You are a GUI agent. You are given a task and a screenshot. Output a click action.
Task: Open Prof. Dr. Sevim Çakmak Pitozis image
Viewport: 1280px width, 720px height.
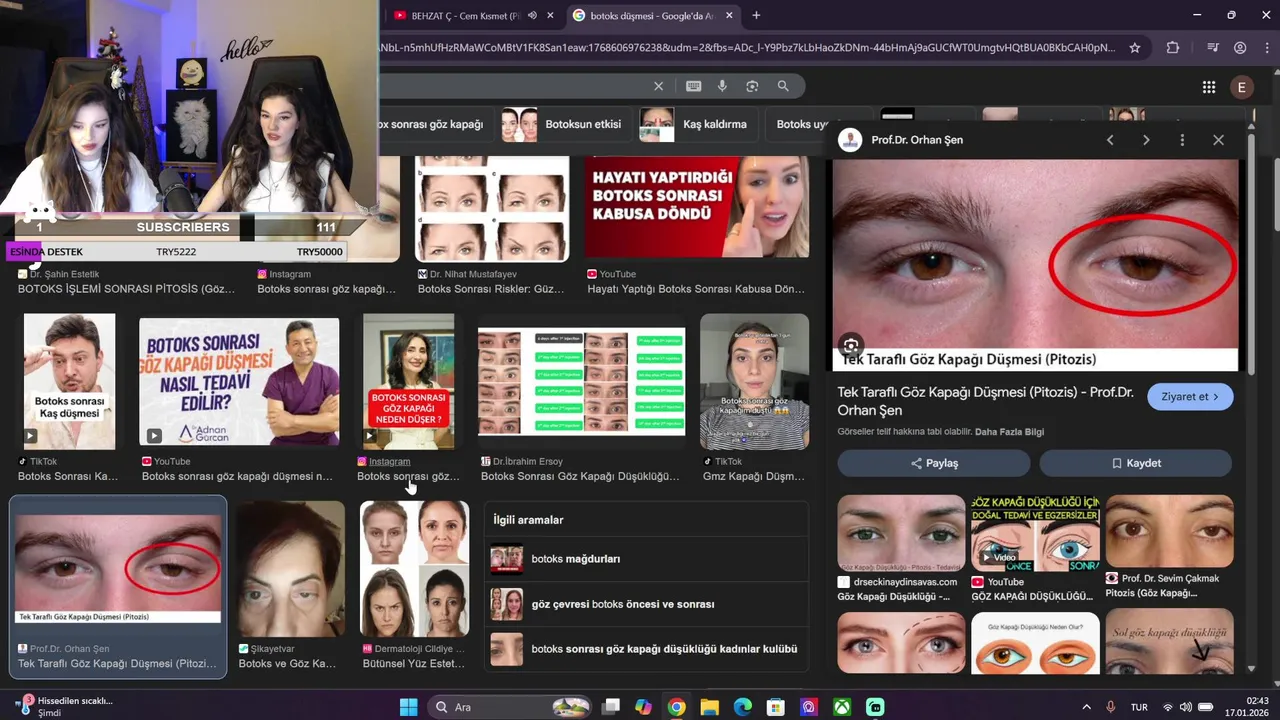(1169, 531)
